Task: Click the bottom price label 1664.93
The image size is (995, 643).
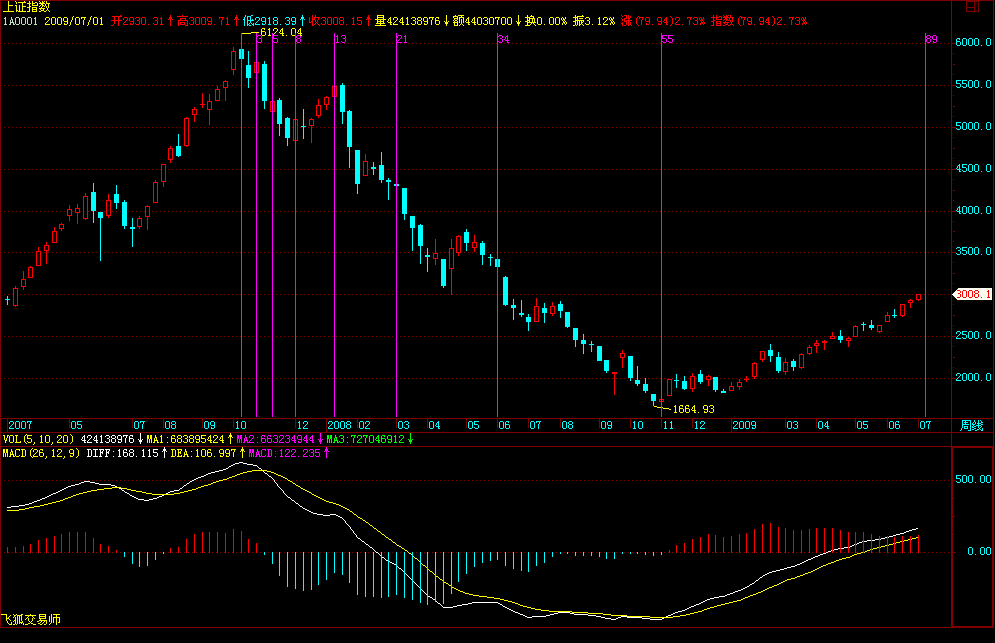Action: coord(694,409)
